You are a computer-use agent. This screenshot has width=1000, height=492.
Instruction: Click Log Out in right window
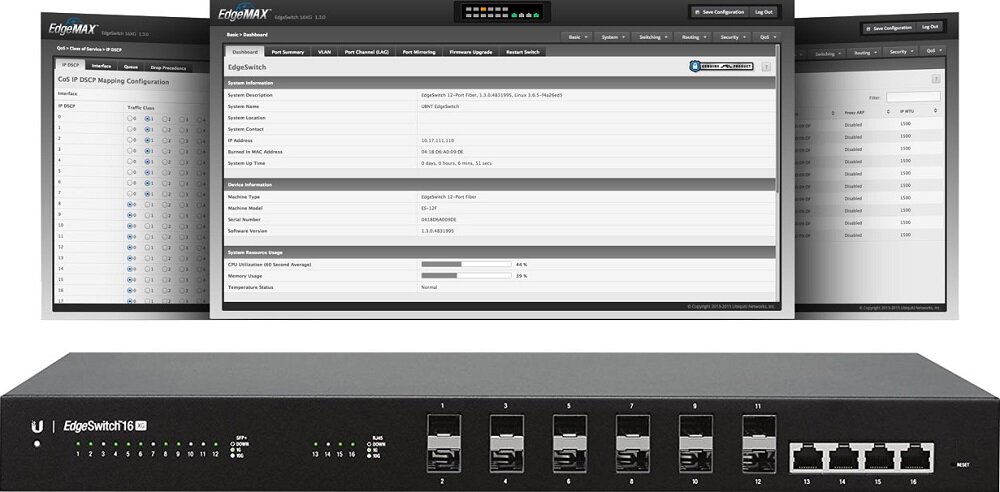tap(930, 27)
